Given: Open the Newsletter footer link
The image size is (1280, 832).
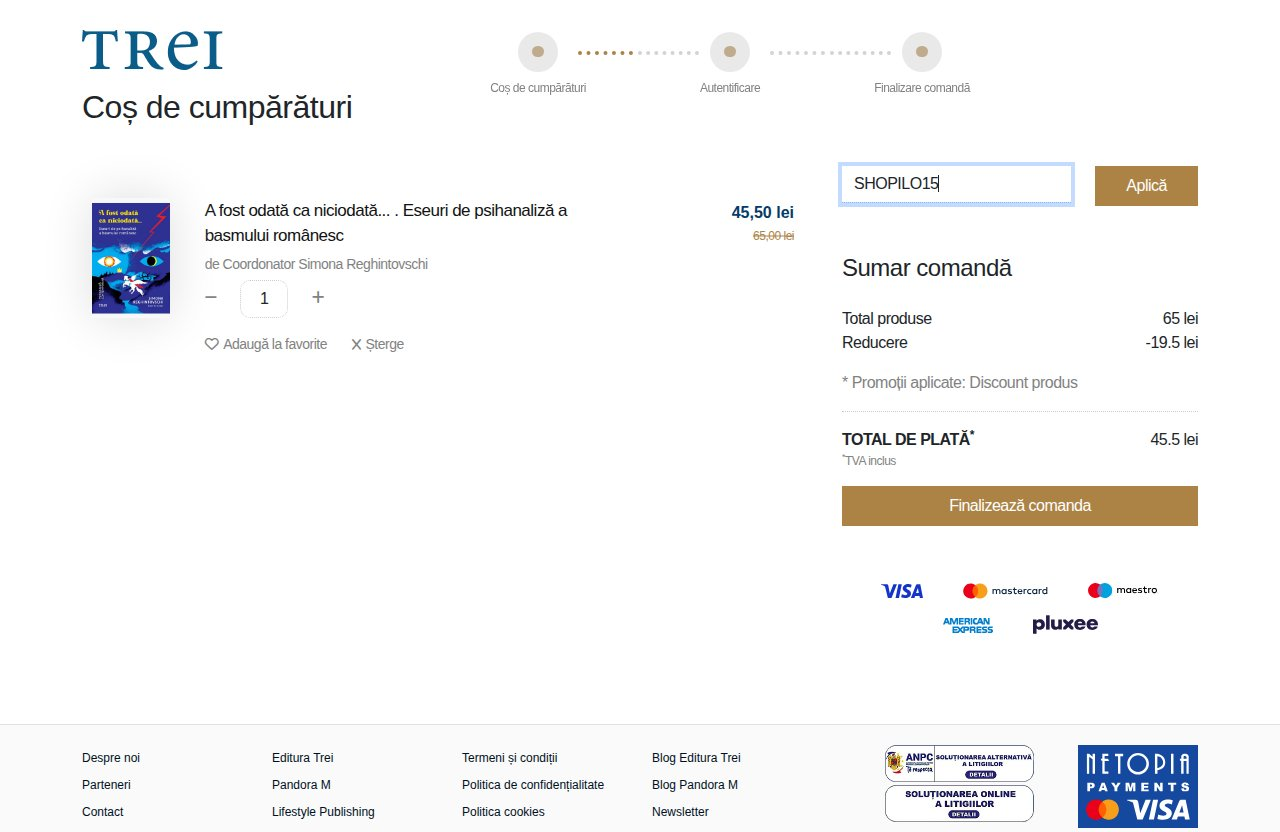Looking at the screenshot, I should point(680,812).
